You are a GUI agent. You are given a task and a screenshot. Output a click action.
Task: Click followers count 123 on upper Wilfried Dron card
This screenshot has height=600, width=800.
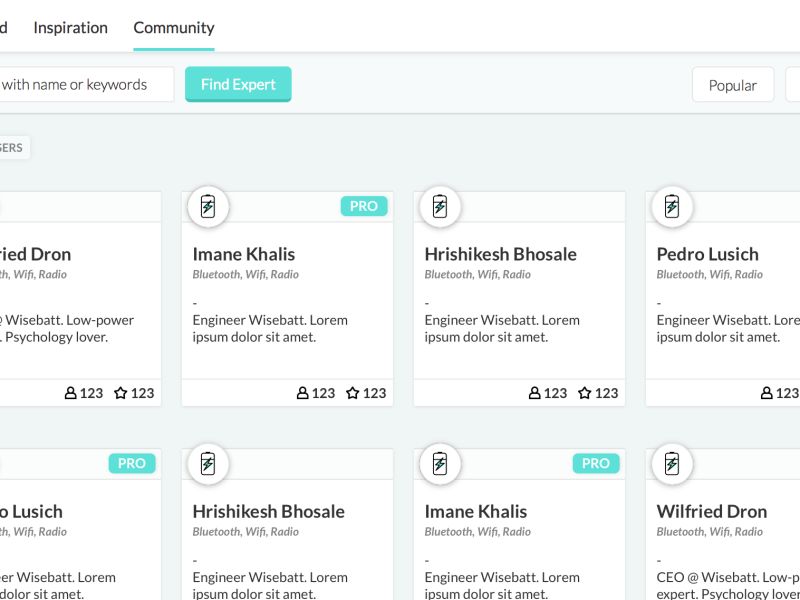pyautogui.click(x=91, y=393)
